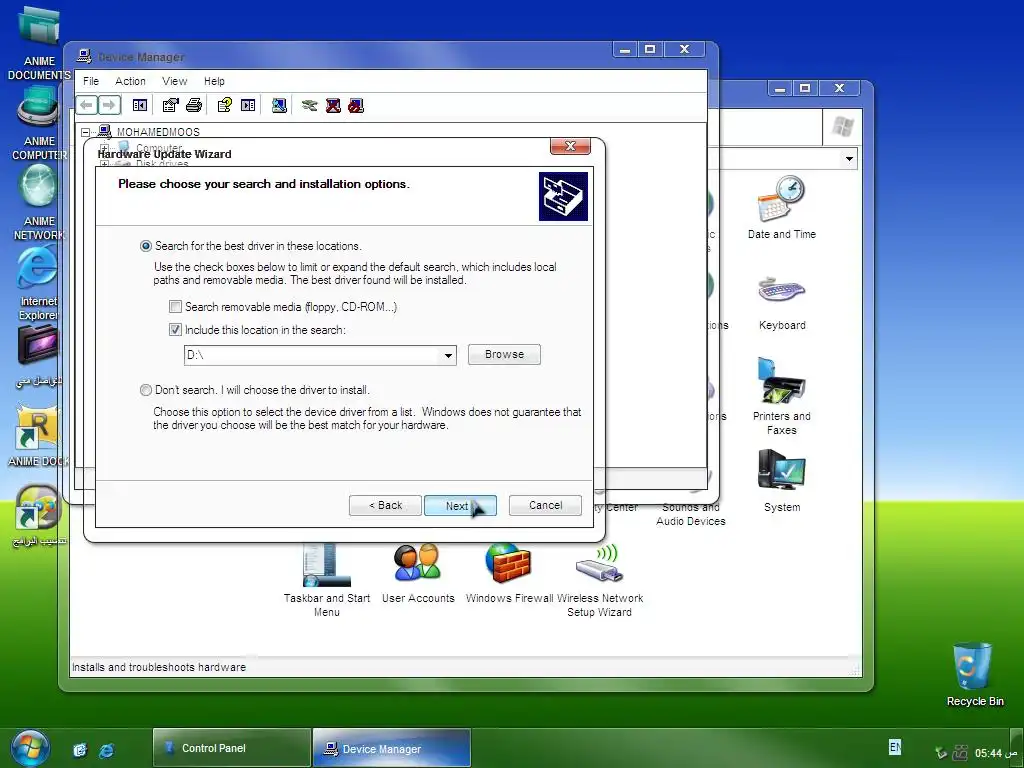1024x768 pixels.
Task: Open System in Control Panel
Action: [x=782, y=481]
